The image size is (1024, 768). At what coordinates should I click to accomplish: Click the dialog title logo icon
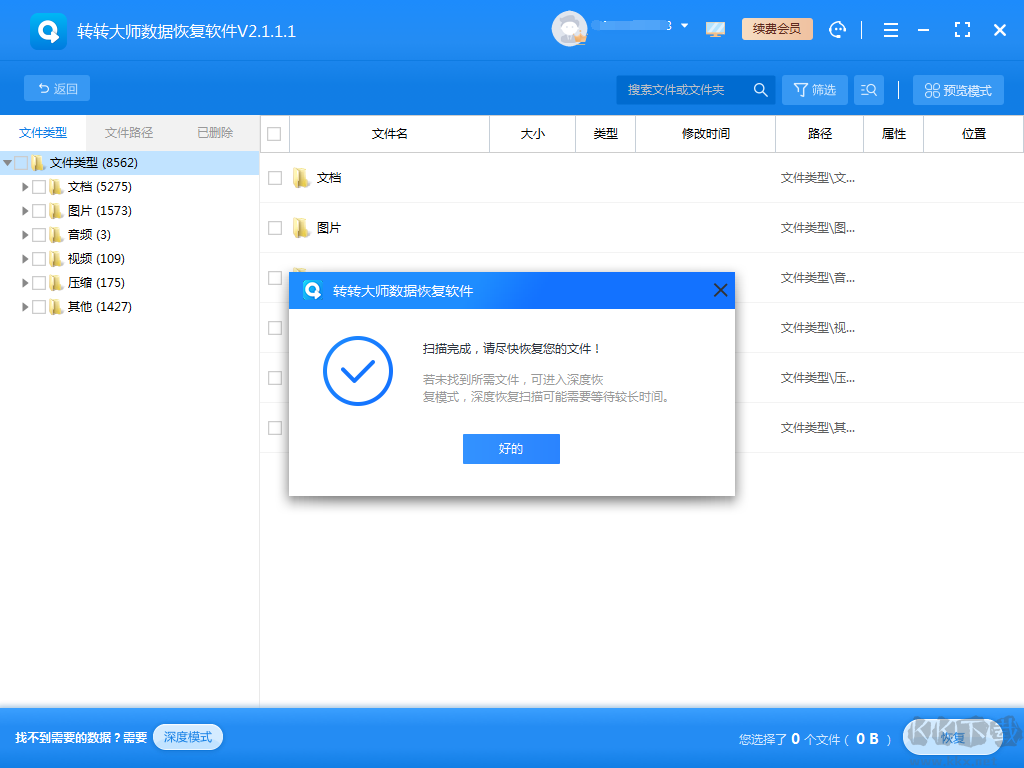point(313,290)
